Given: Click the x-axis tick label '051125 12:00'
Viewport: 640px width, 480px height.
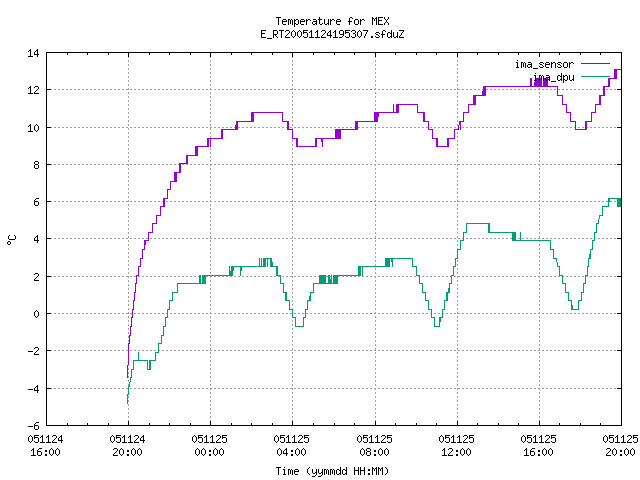Looking at the screenshot, I should (x=456, y=445).
